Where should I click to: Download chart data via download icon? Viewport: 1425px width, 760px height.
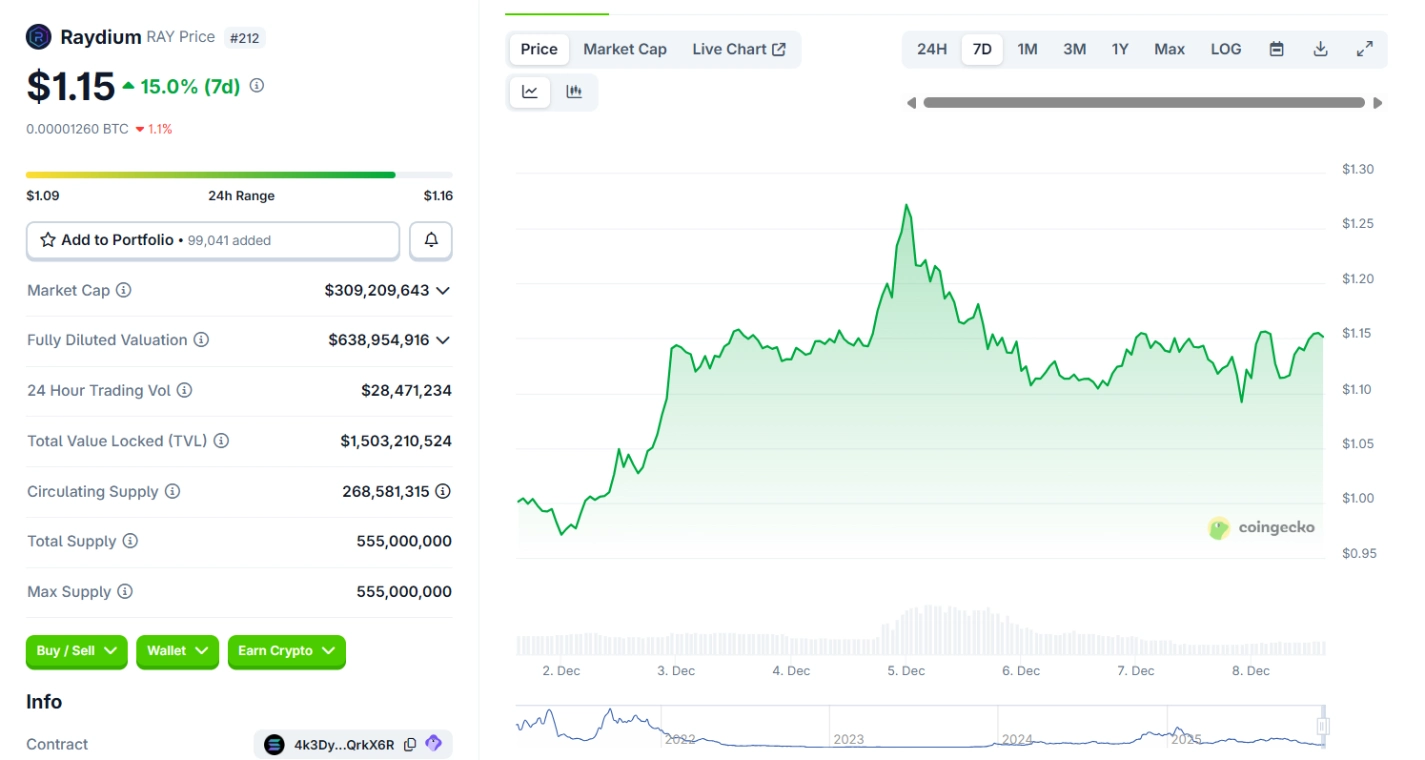coord(1320,49)
